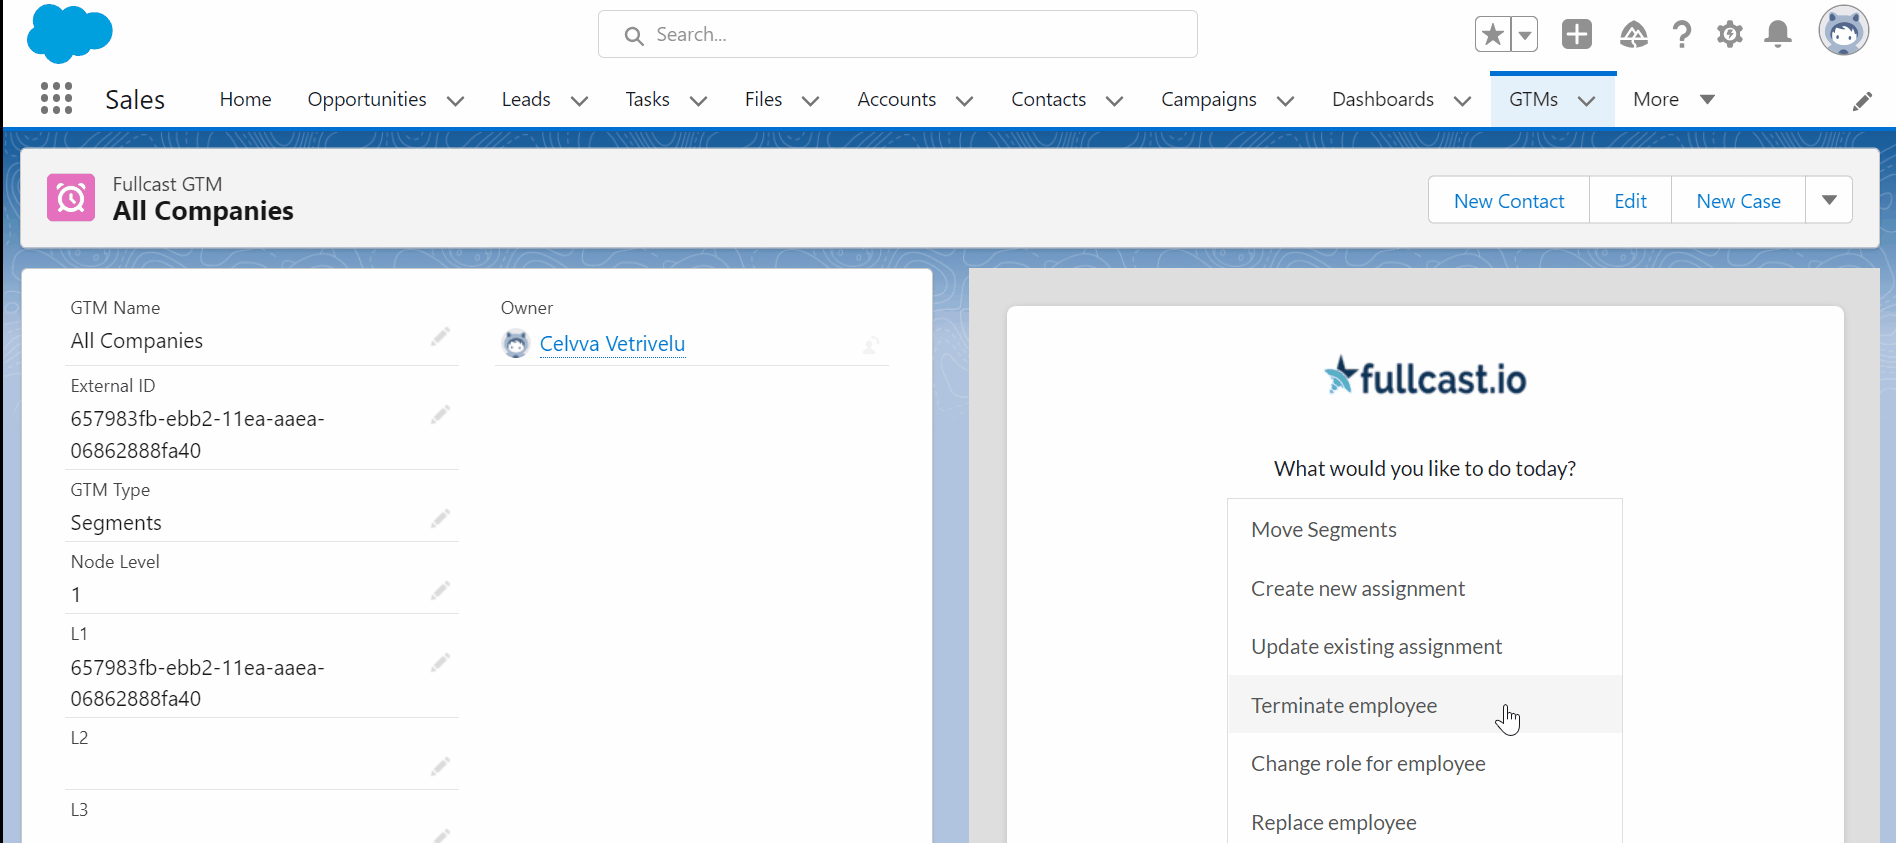Open the user profile avatar menu
This screenshot has height=843, width=1896.
click(x=1843, y=31)
